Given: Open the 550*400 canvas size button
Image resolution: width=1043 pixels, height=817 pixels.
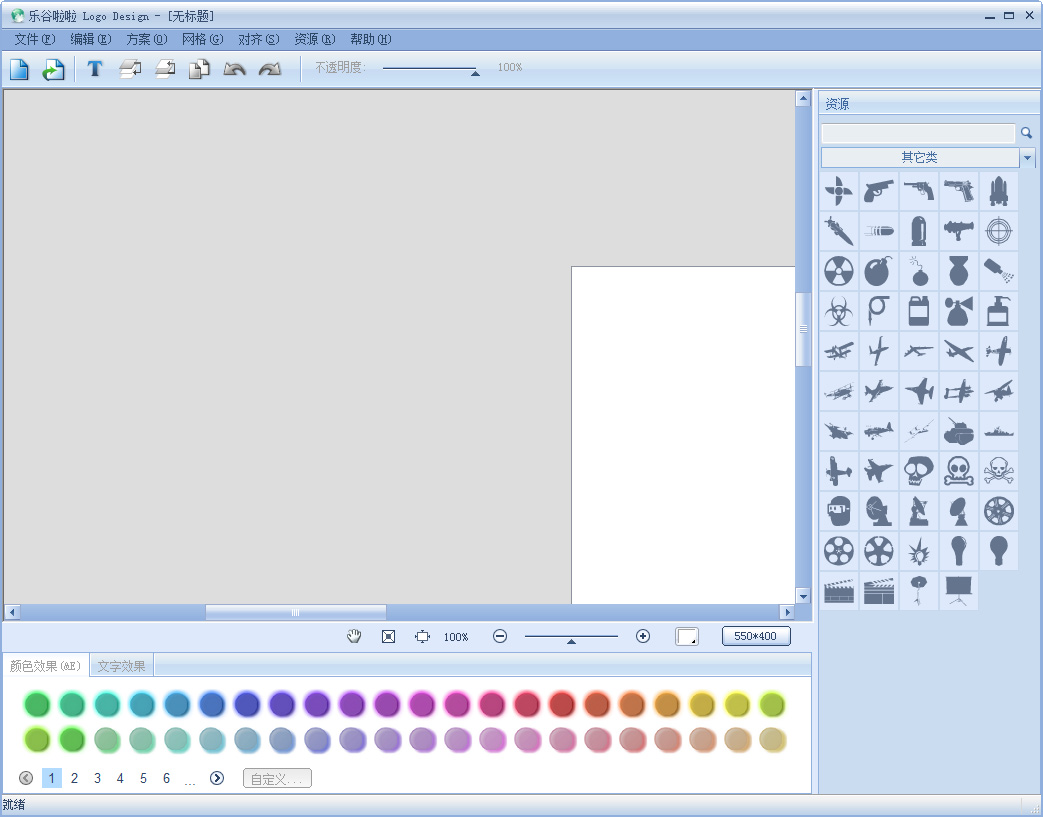Looking at the screenshot, I should pyautogui.click(x=756, y=636).
